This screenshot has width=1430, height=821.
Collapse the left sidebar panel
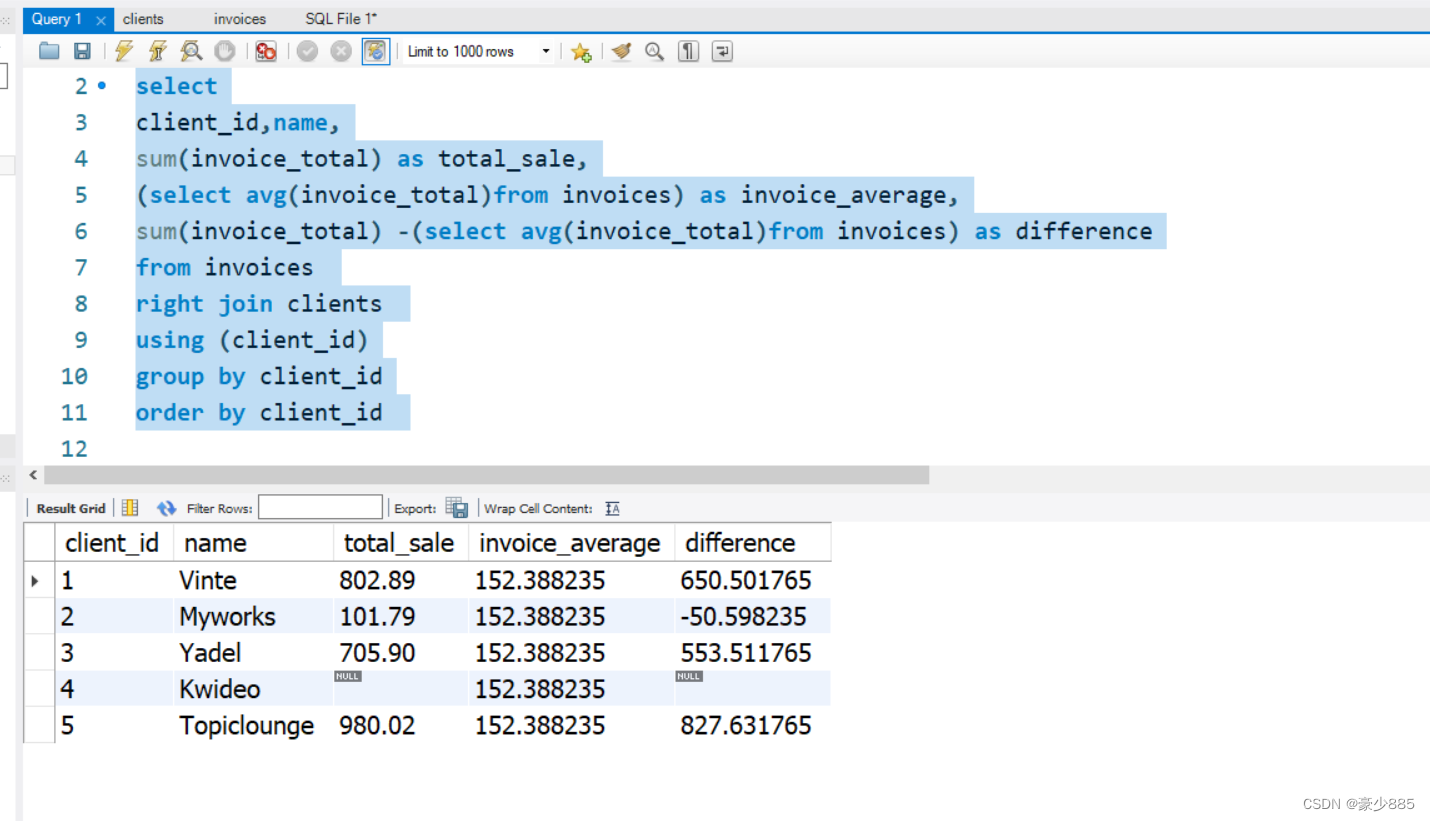pyautogui.click(x=6, y=19)
